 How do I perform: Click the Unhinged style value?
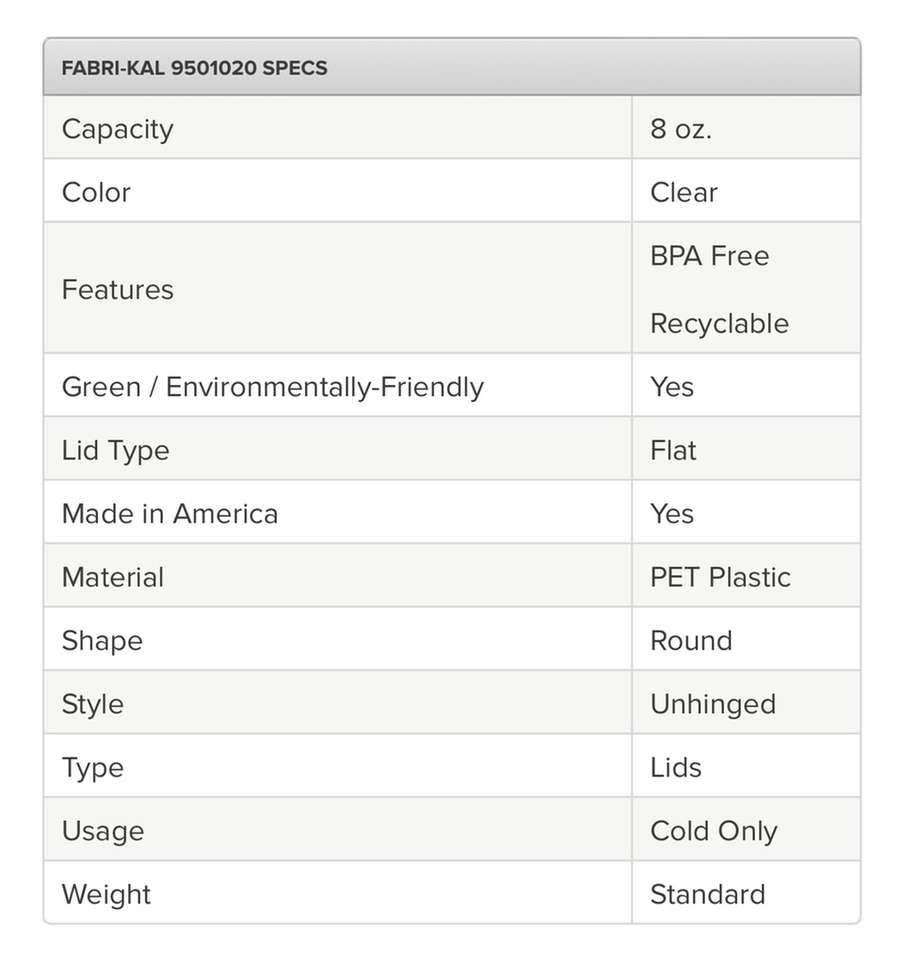click(713, 704)
